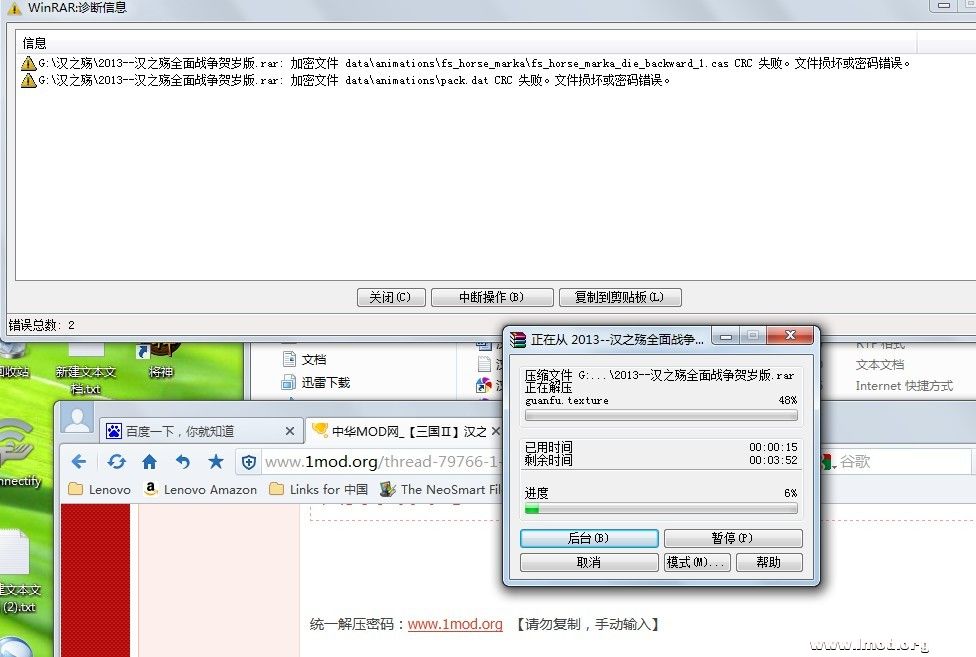Click the browser Home icon
Screen dimensions: 976x657
(x=148, y=462)
